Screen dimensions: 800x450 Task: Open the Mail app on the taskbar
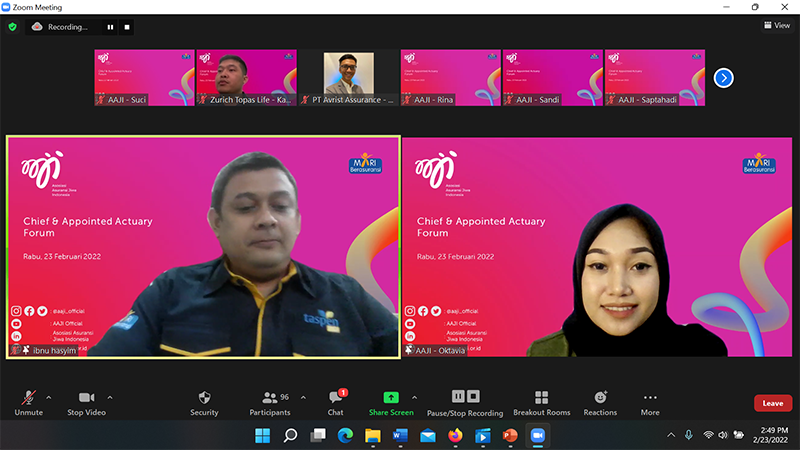[x=428, y=436]
